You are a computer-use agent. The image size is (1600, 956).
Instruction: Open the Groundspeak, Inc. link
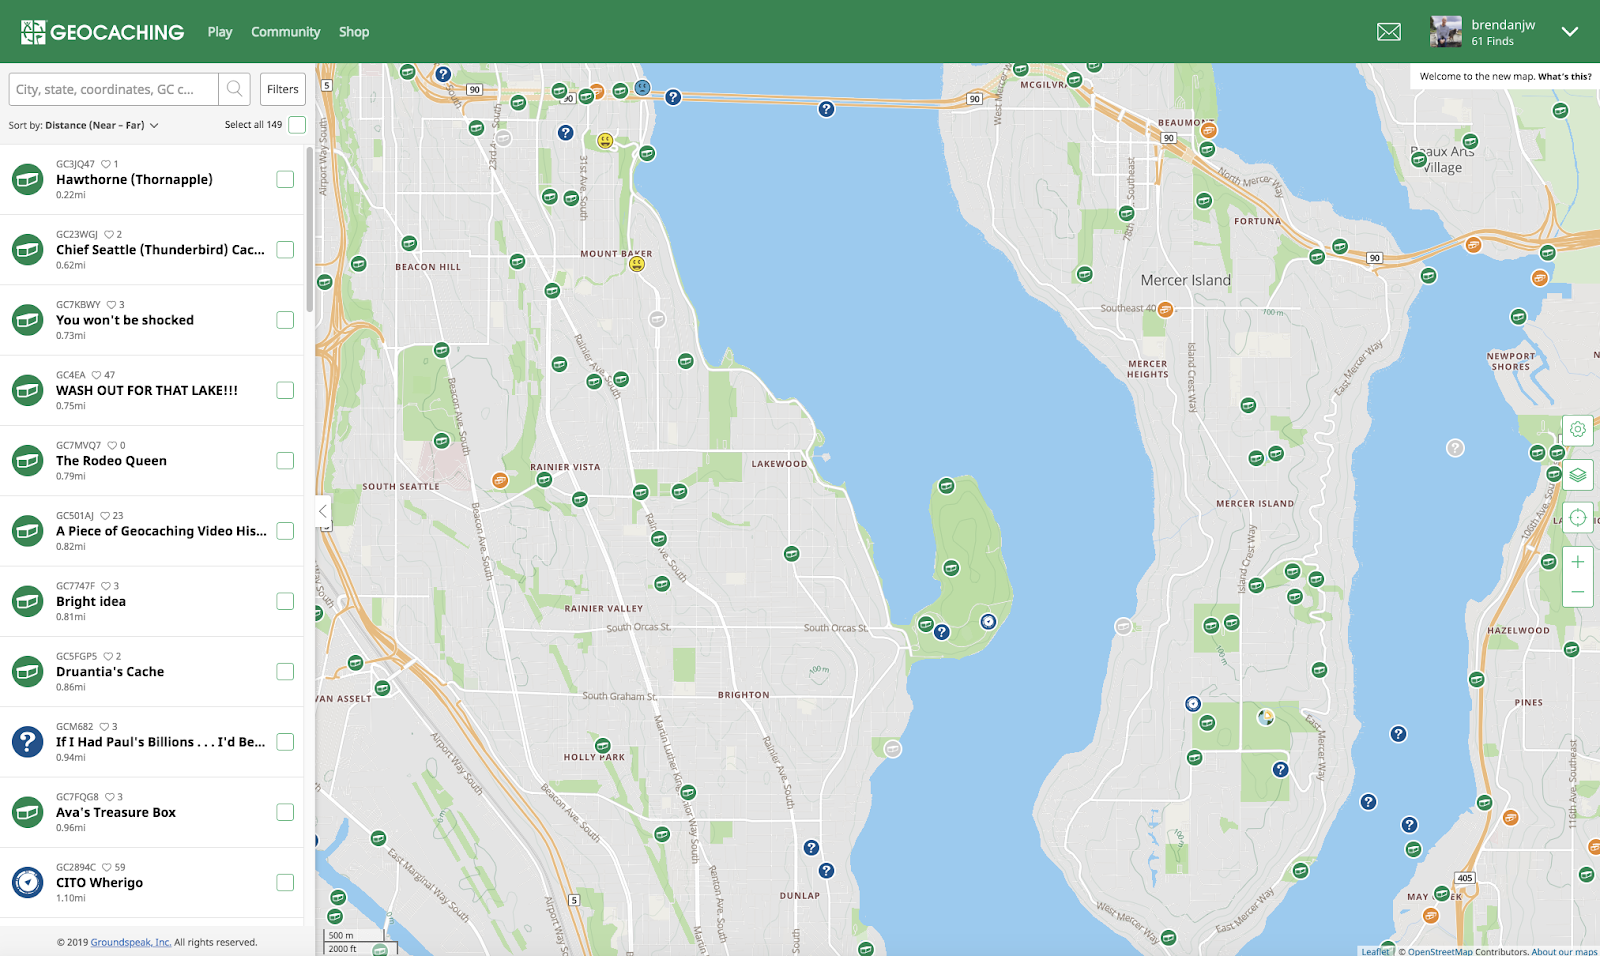coord(131,942)
